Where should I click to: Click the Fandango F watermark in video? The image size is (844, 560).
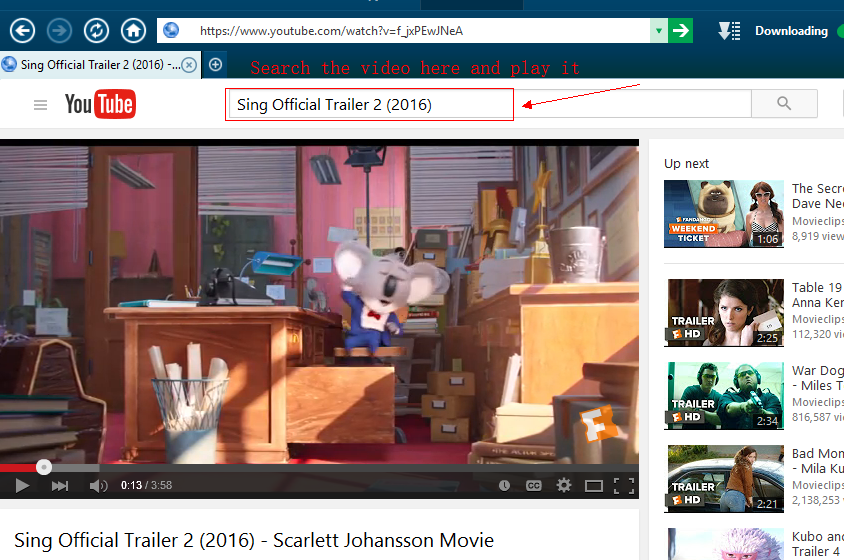598,423
